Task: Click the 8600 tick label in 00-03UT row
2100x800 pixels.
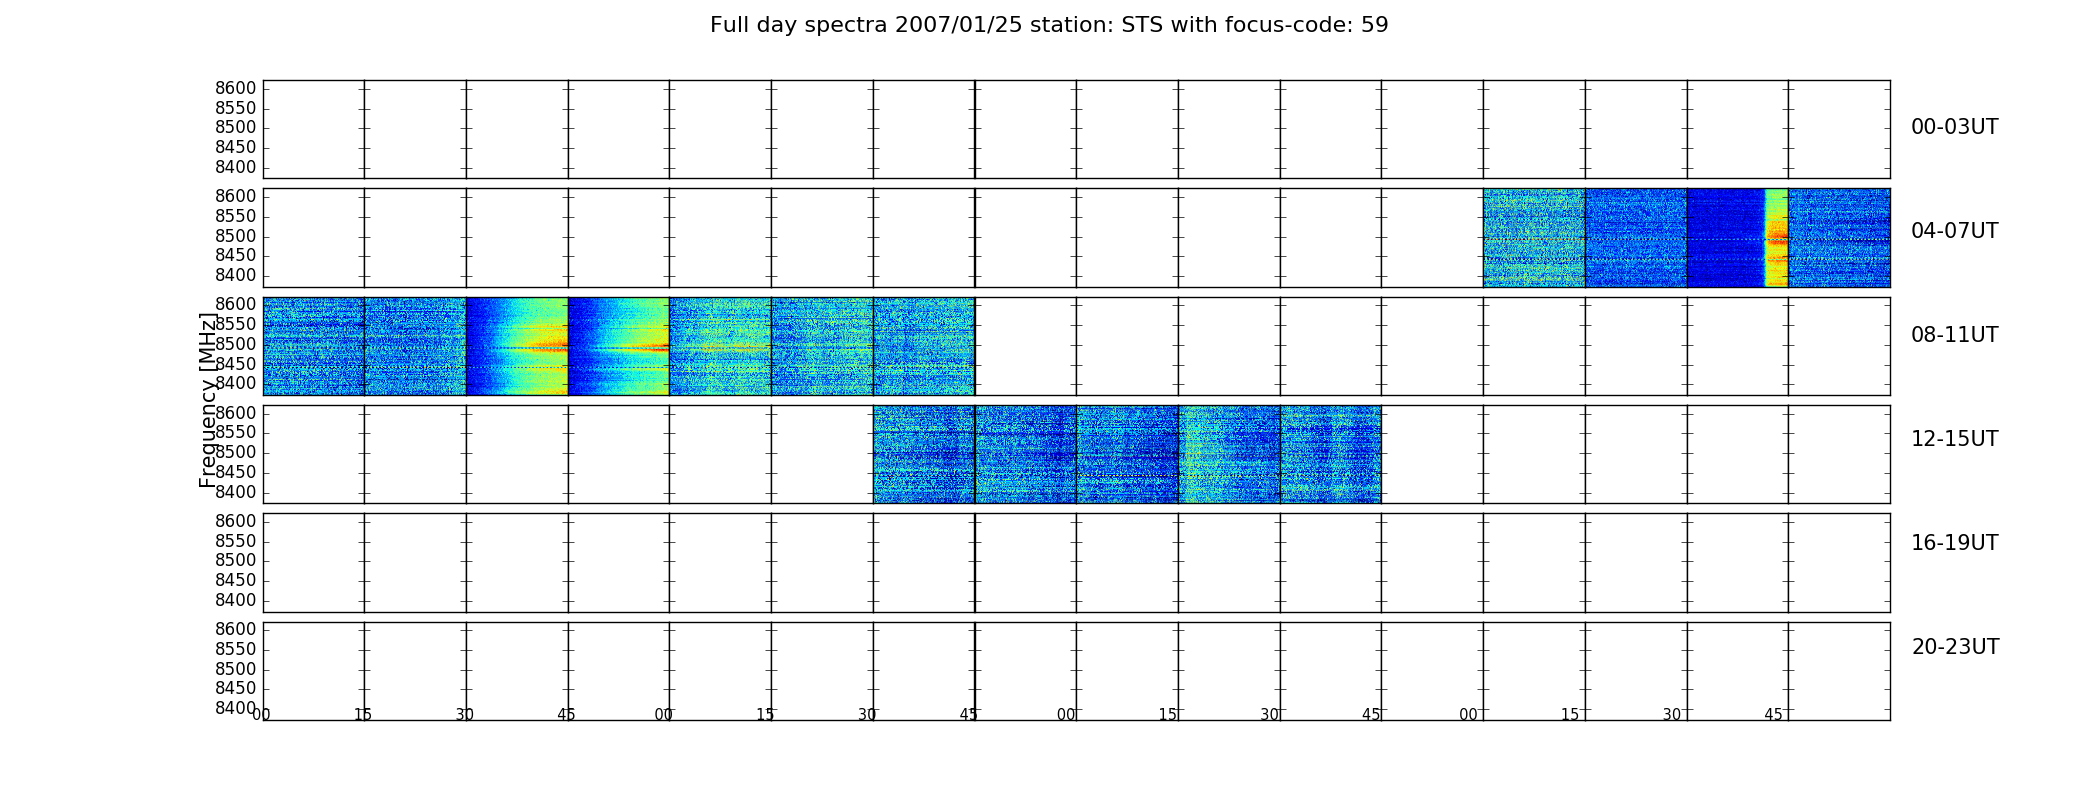Action: 236,88
